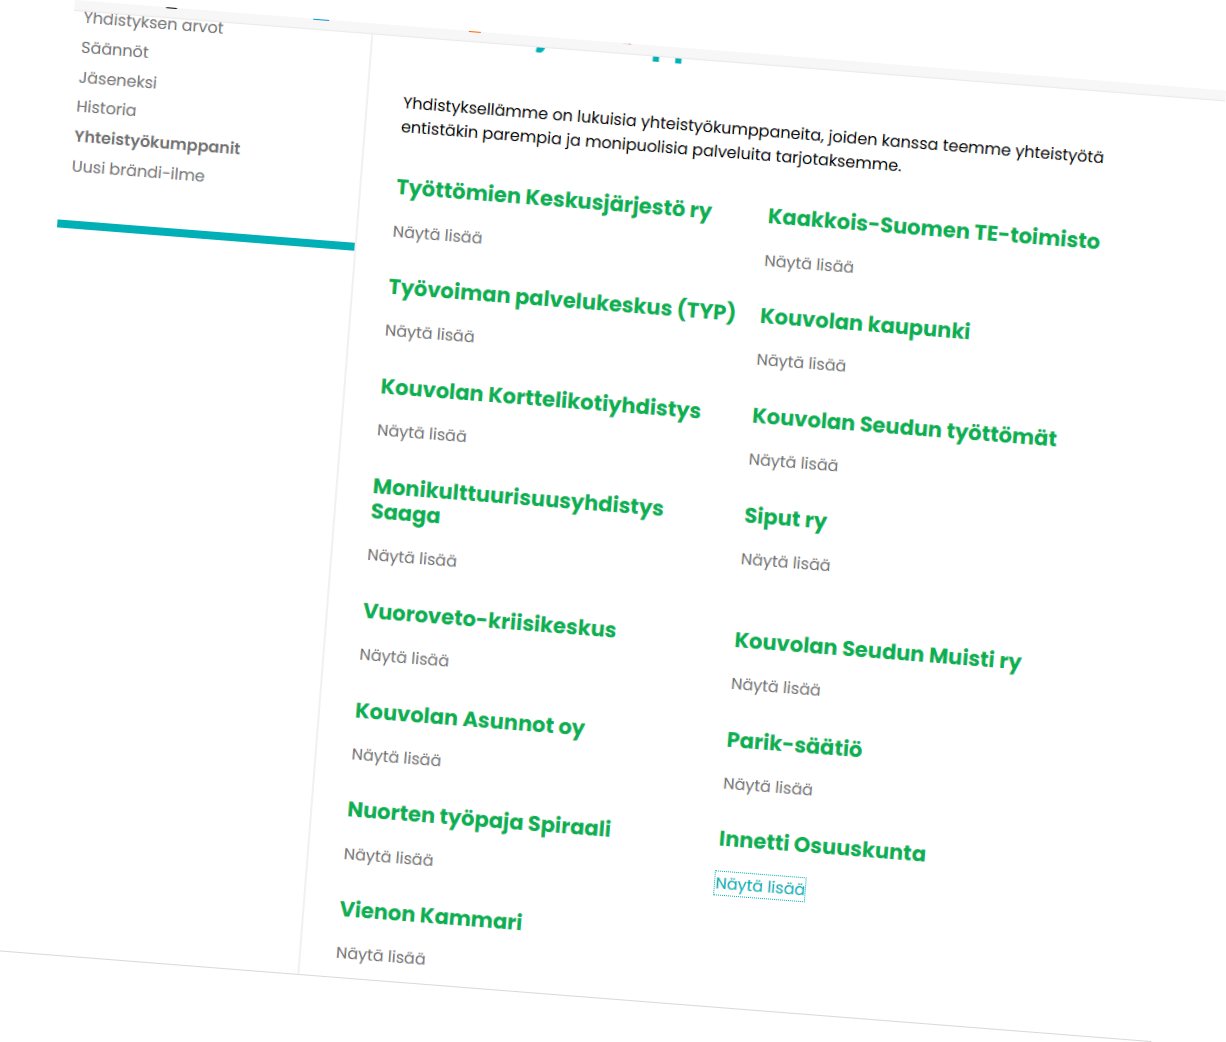Click the Kaakkois-Suomen TE-toimisto heading

coord(933,229)
